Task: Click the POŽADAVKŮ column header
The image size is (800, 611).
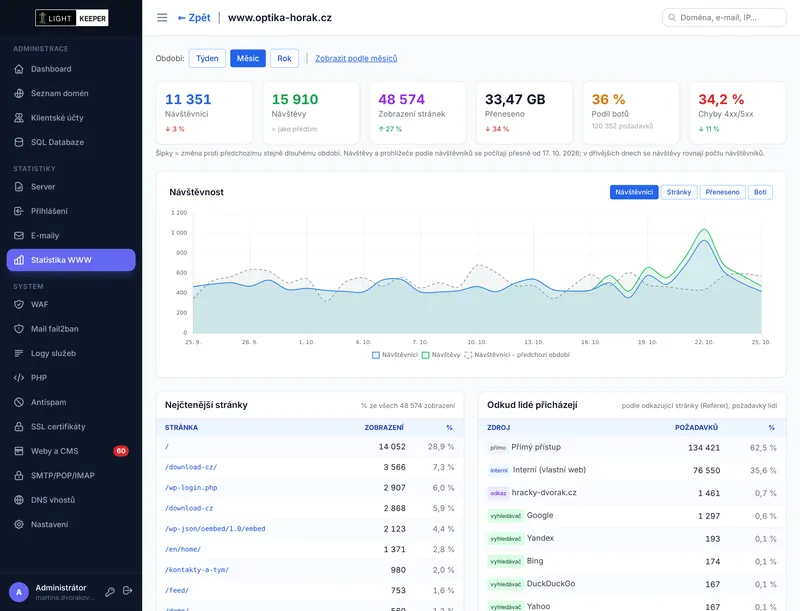Action: 696,427
